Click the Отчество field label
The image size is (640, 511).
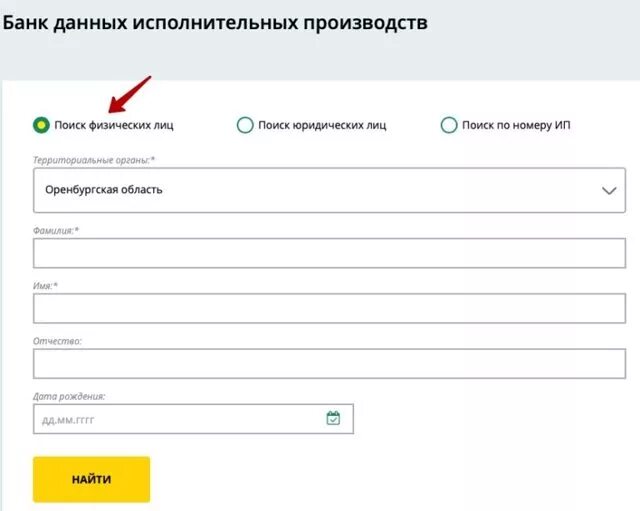click(57, 341)
